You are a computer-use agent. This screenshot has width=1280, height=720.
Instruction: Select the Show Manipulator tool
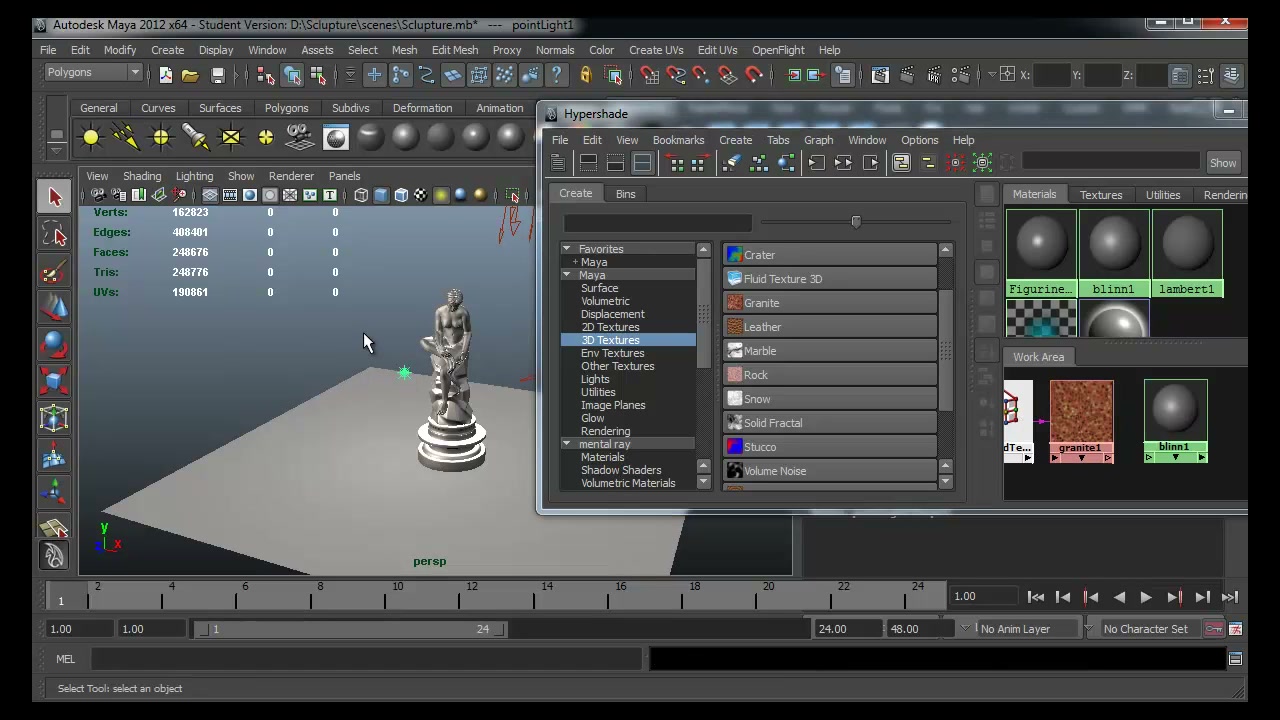pyautogui.click(x=55, y=493)
